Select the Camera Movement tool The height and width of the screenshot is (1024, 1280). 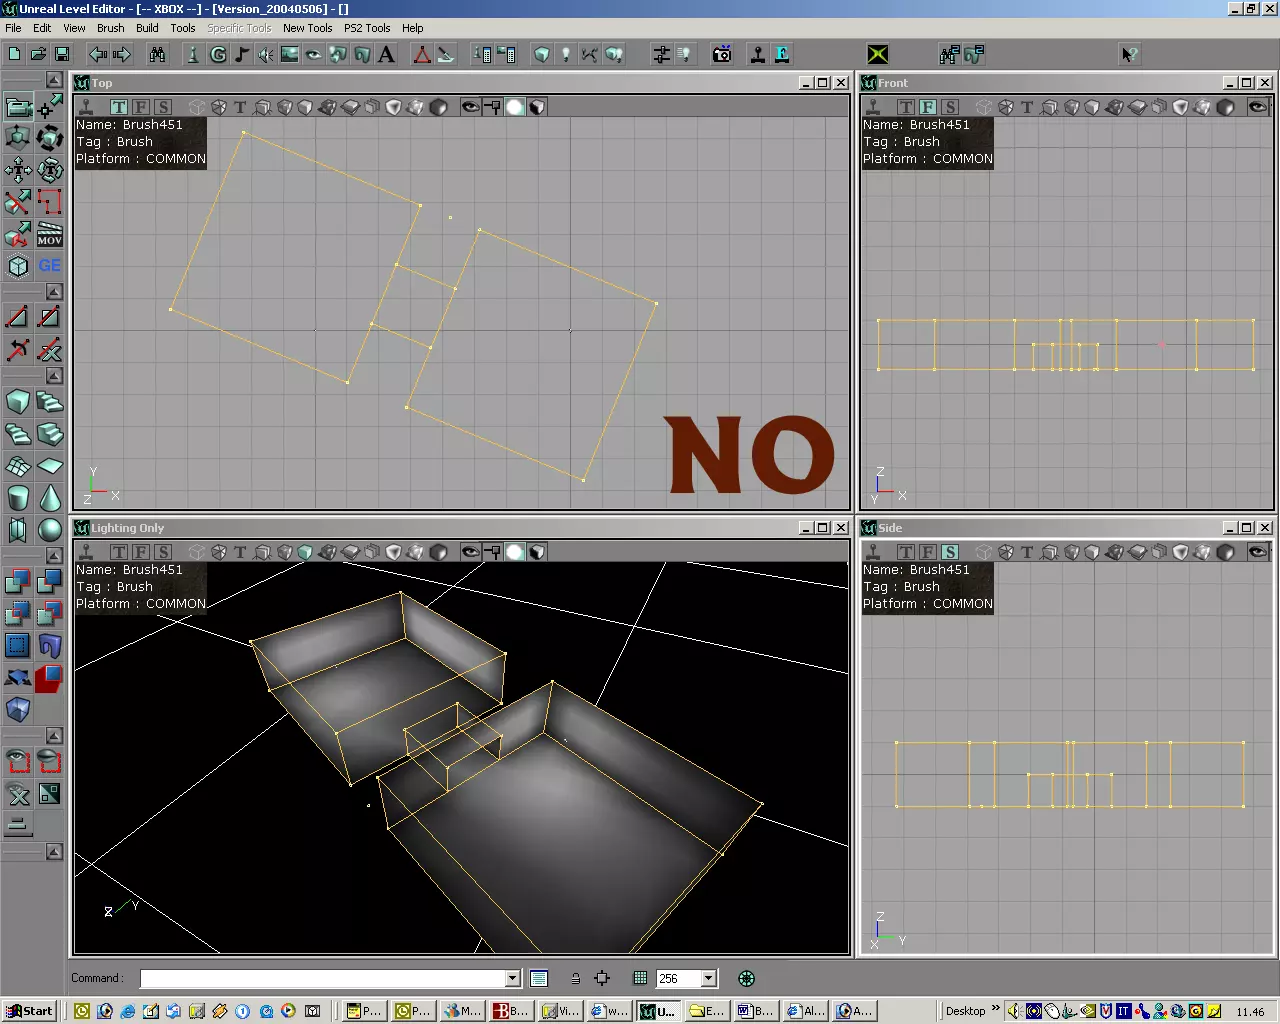click(x=18, y=106)
